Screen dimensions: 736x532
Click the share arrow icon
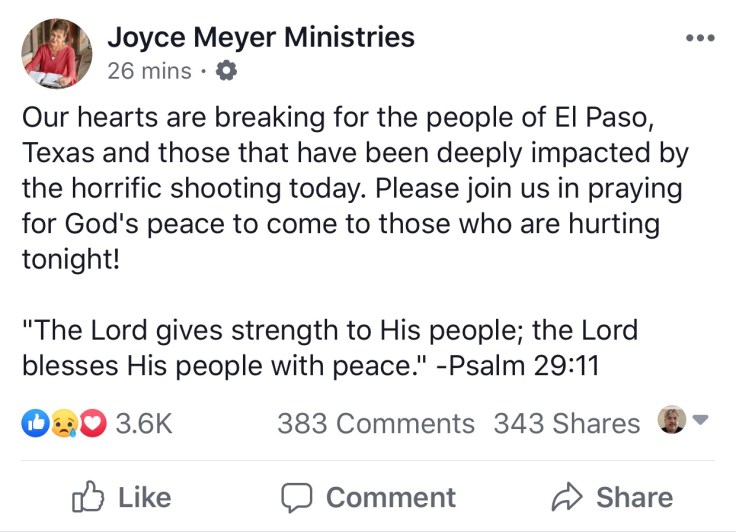pos(566,497)
